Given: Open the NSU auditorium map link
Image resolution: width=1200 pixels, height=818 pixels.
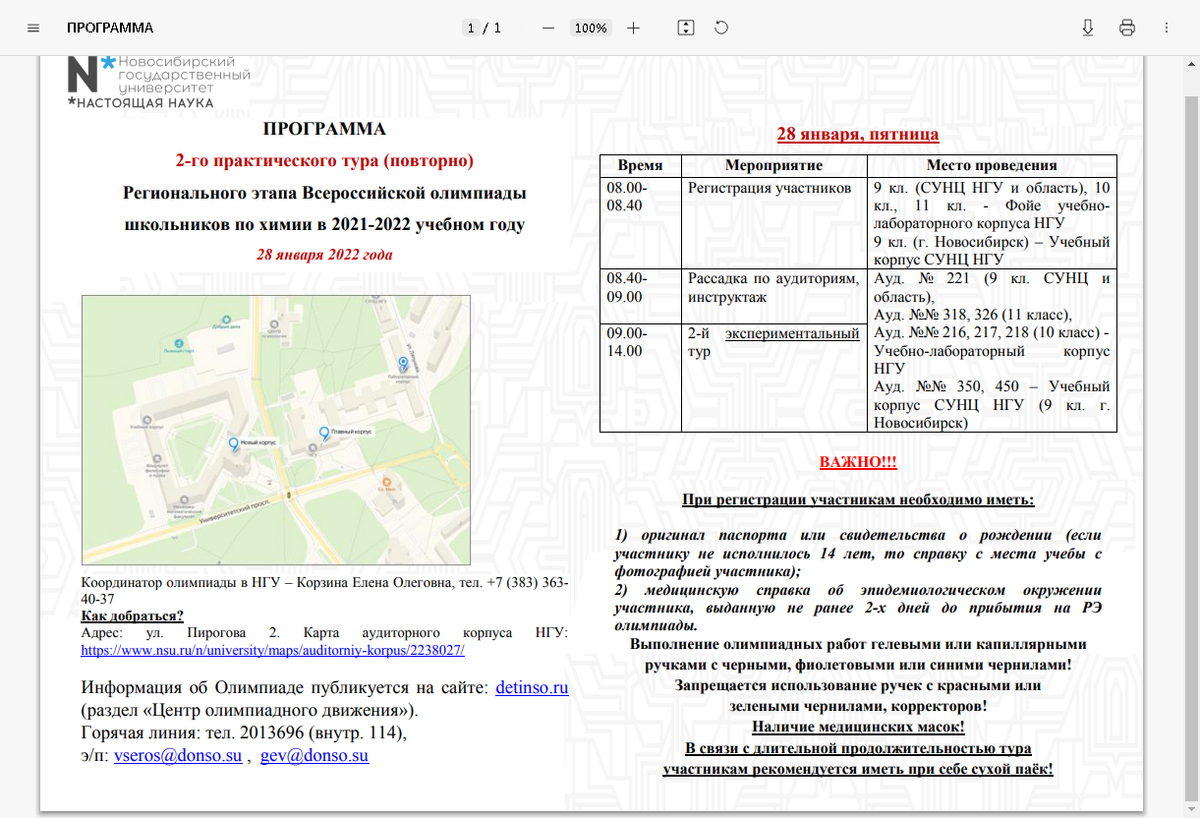Looking at the screenshot, I should tap(273, 649).
